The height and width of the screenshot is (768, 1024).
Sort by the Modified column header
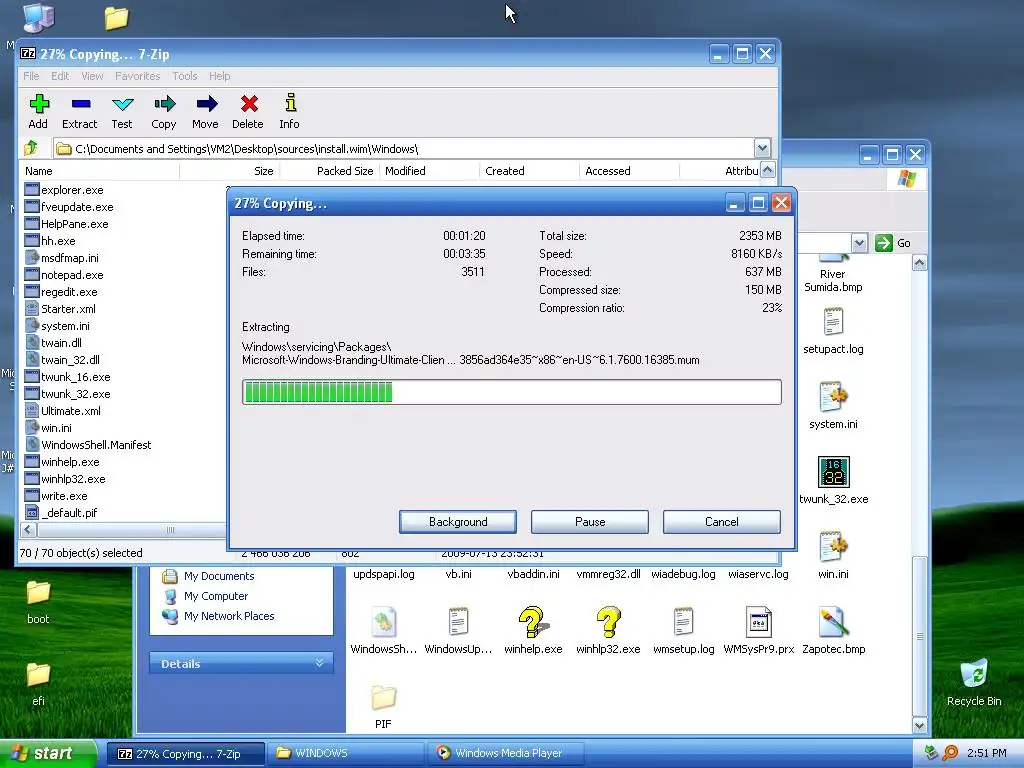429,171
